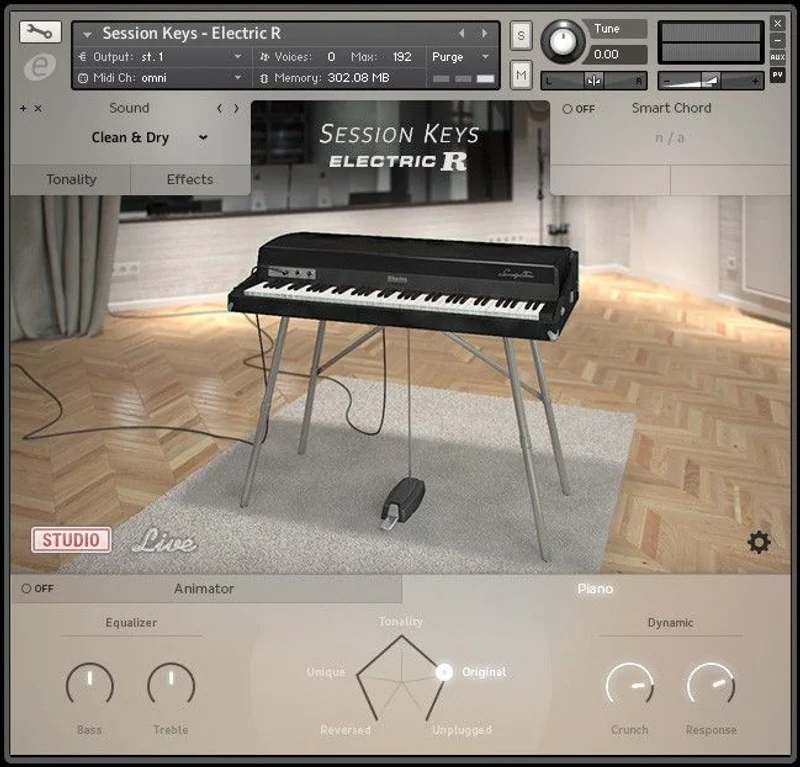Viewport: 800px width, 767px height.
Task: Switch to Live mode
Action: point(163,540)
